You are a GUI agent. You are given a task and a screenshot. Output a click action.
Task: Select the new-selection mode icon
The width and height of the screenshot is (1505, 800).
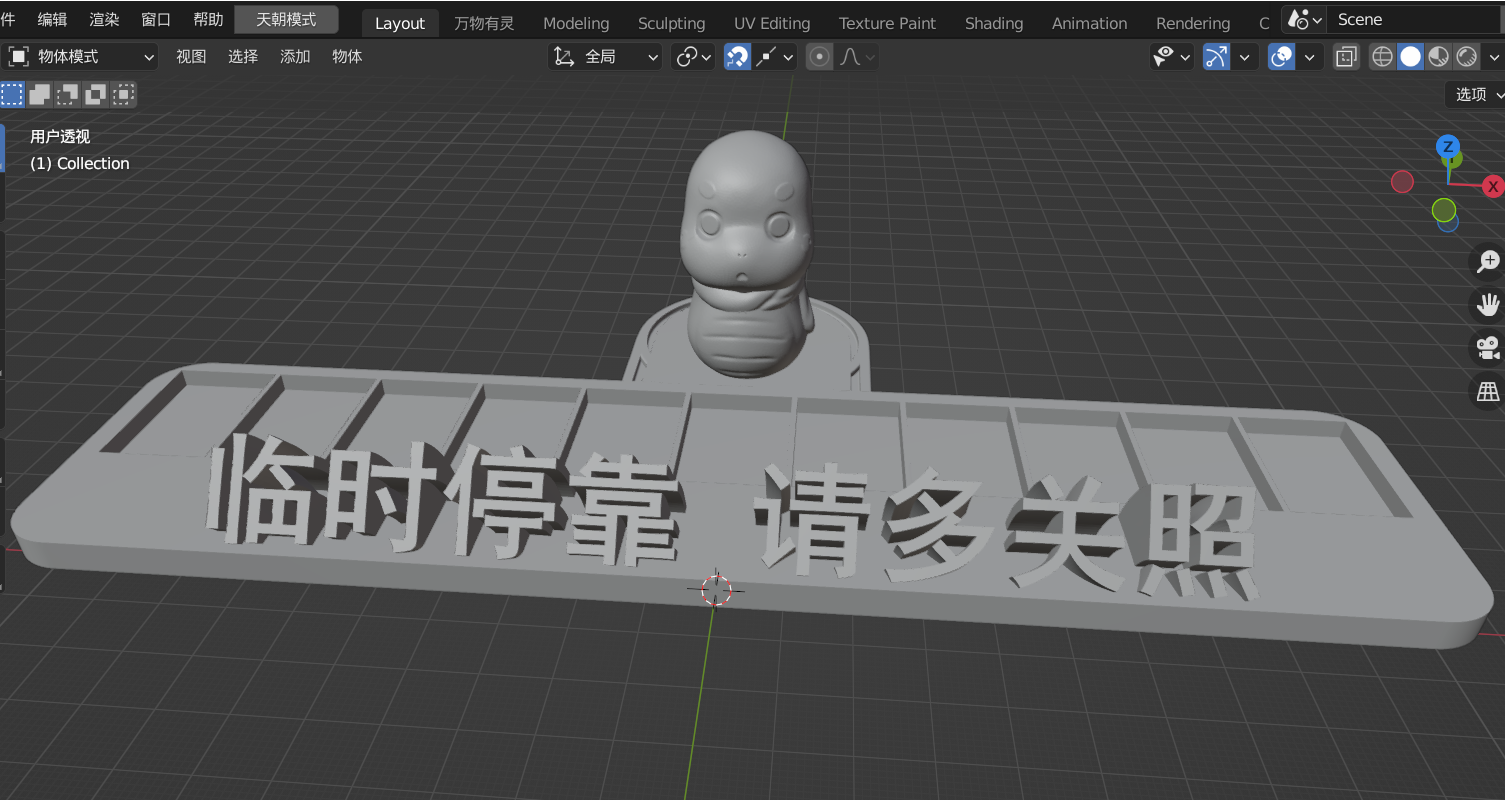click(x=12, y=95)
